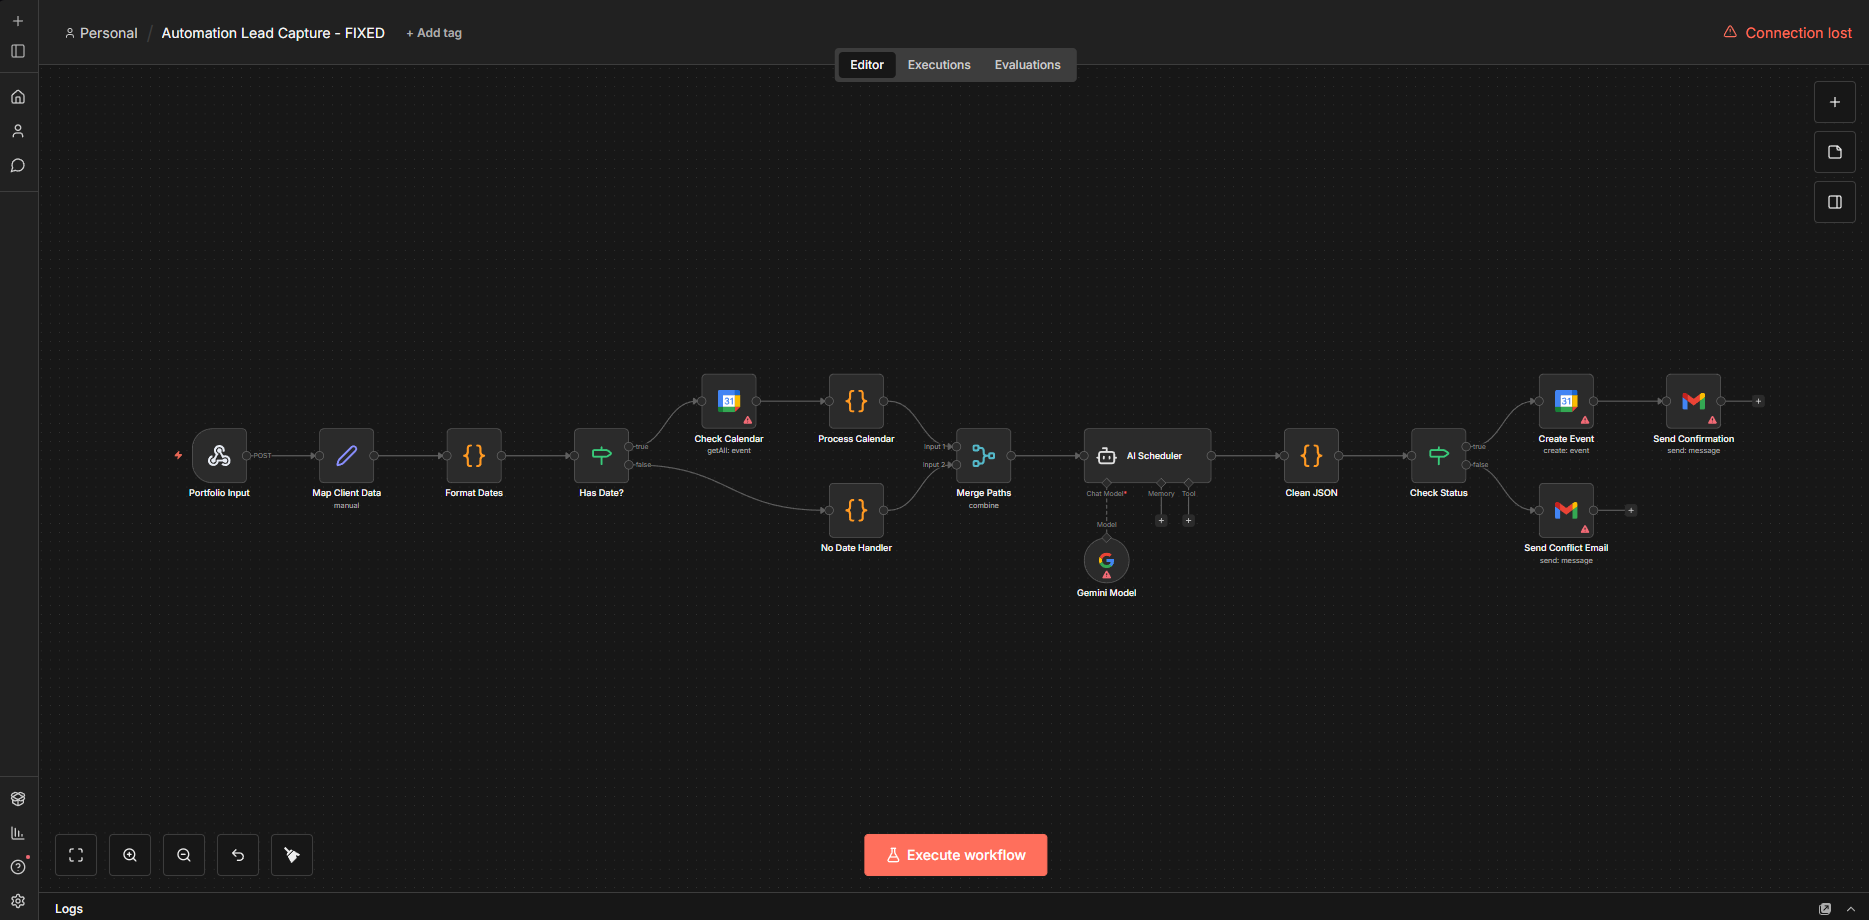1869x920 pixels.
Task: Open the AI Scheduler agent node
Action: pyautogui.click(x=1147, y=456)
